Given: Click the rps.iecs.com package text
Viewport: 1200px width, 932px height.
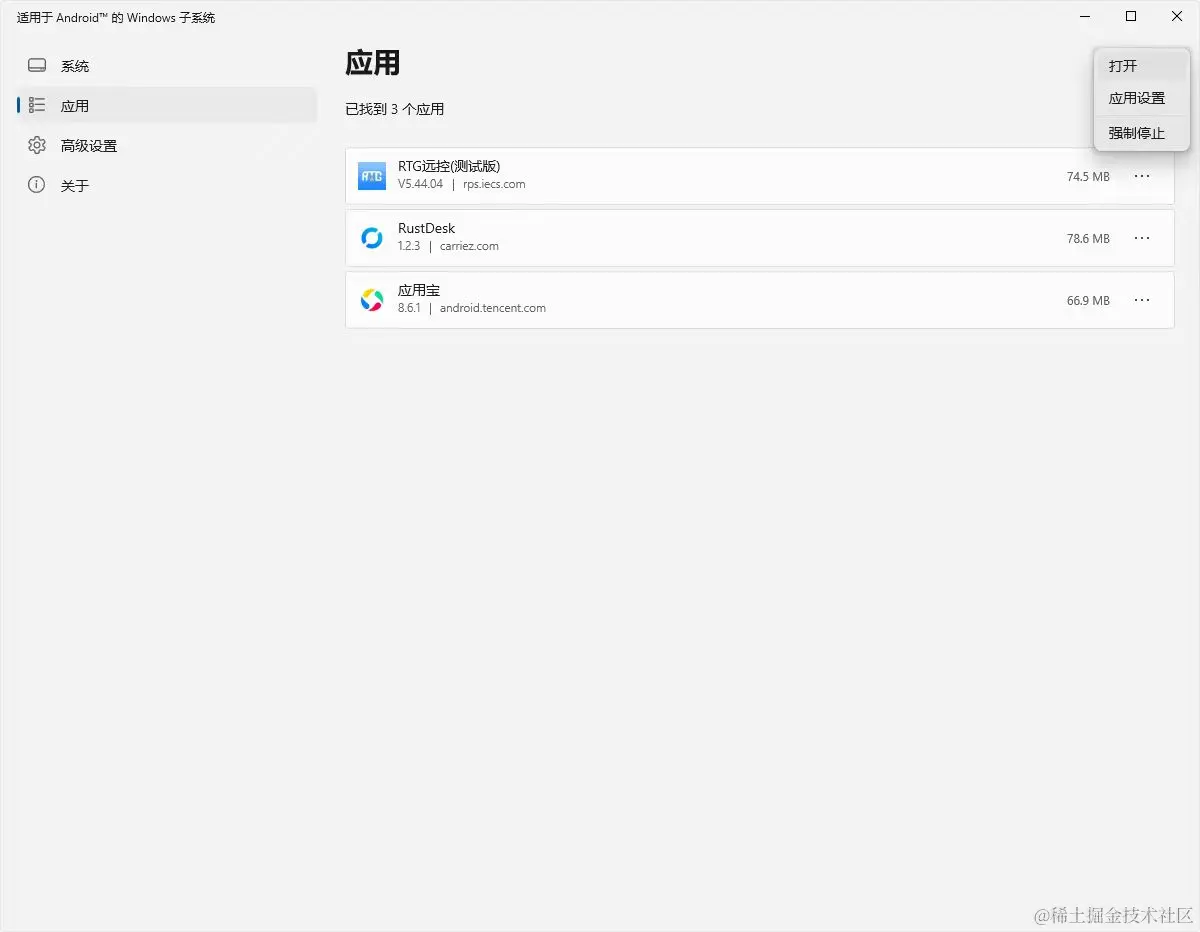Looking at the screenshot, I should [494, 184].
